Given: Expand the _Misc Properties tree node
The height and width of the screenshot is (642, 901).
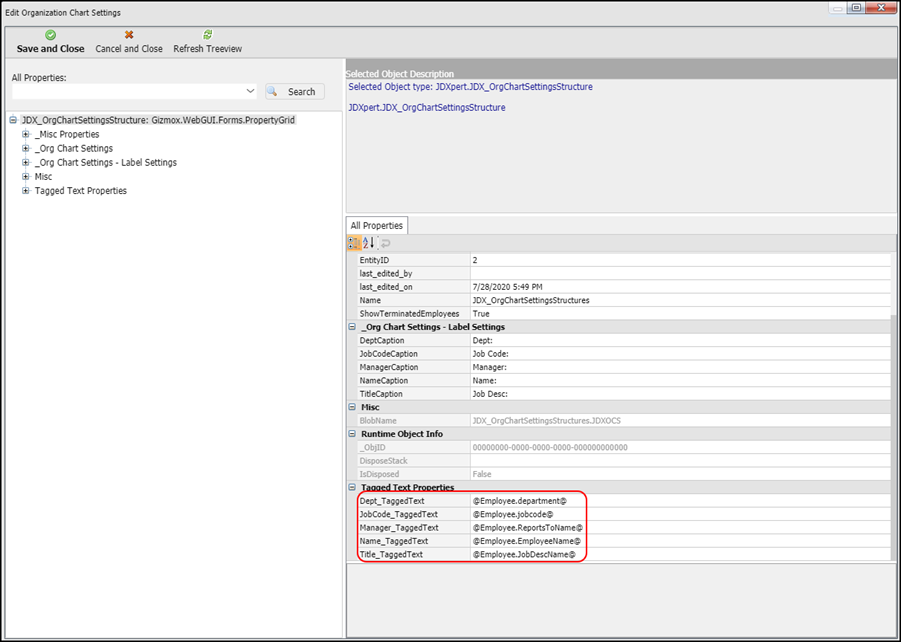Looking at the screenshot, I should coord(26,134).
